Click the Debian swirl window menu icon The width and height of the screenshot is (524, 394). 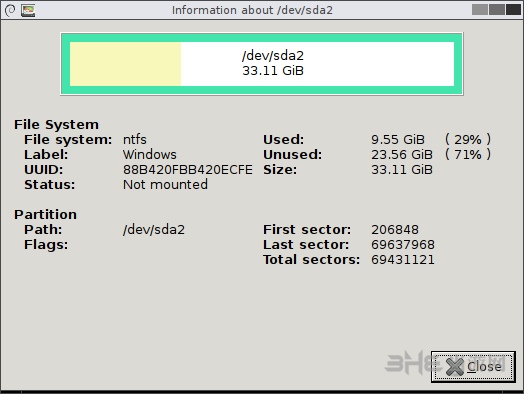point(10,10)
